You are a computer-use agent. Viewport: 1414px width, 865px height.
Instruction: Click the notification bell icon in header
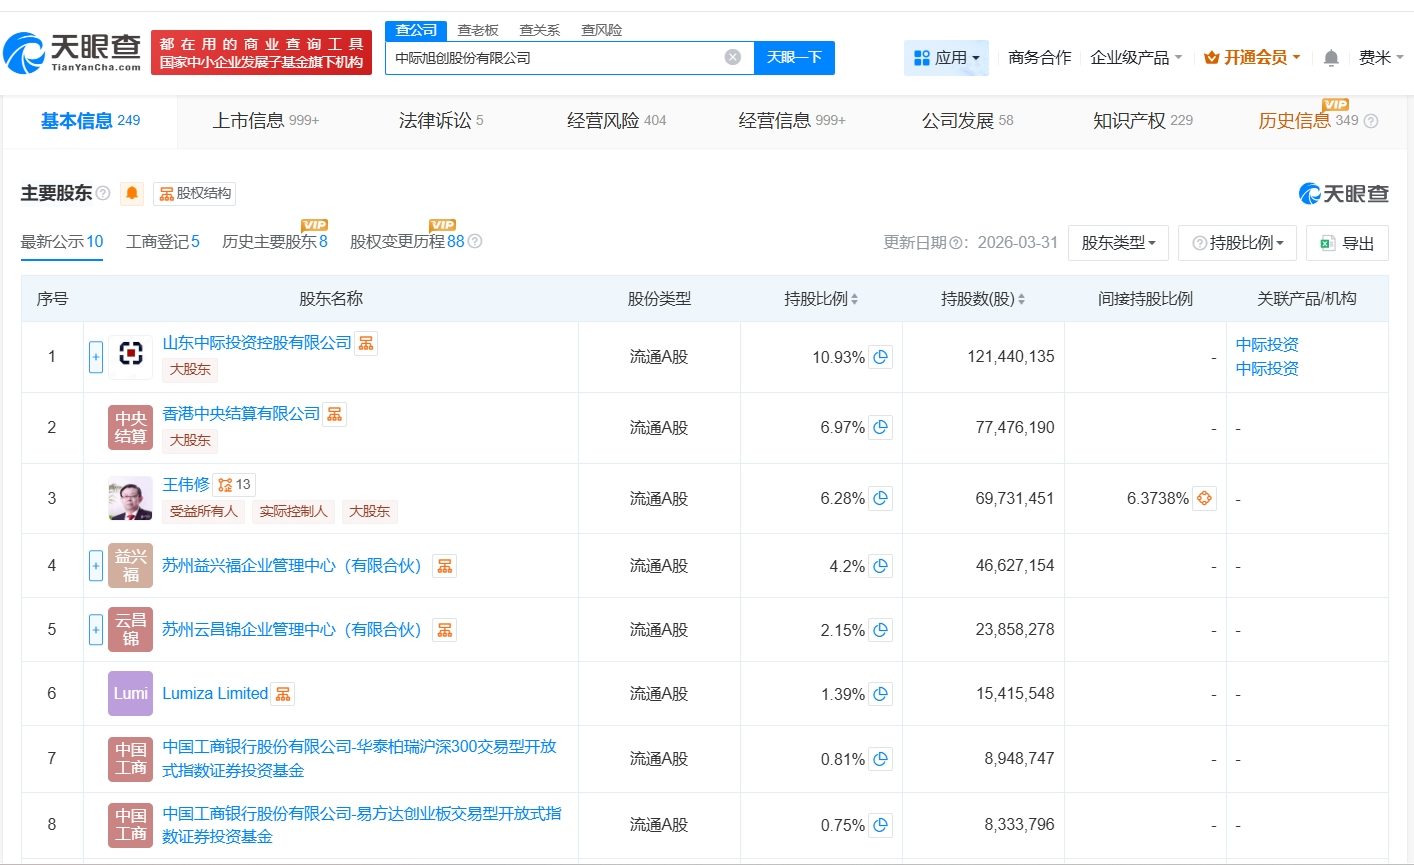[1331, 58]
